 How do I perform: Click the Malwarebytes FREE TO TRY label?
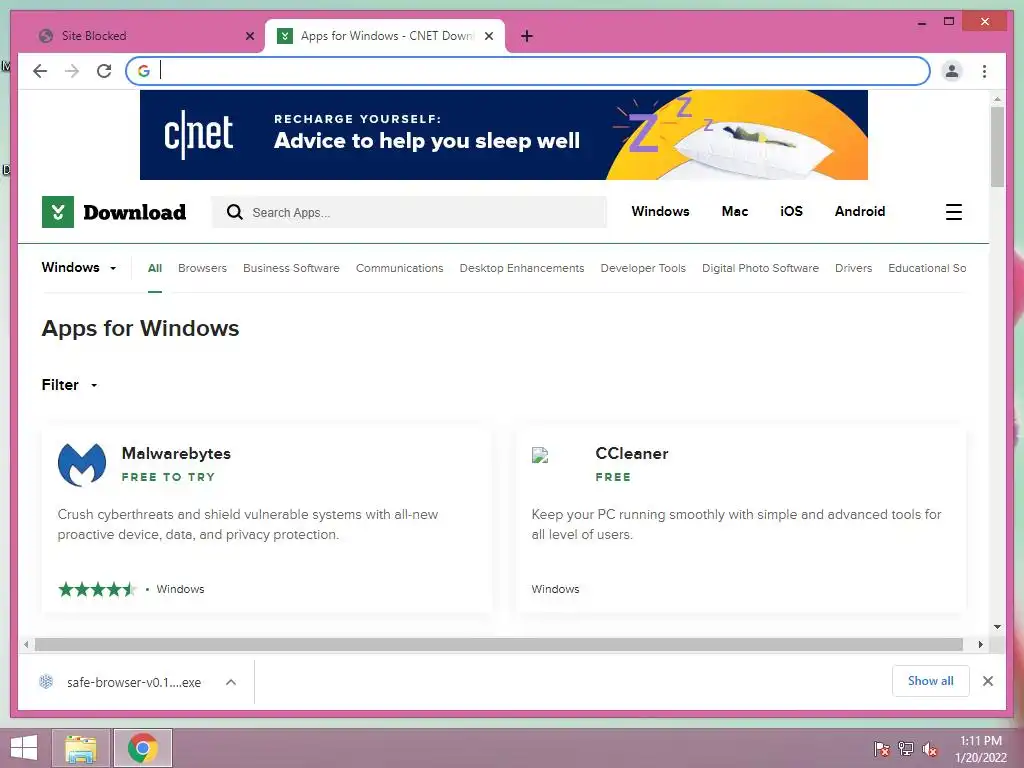tap(168, 477)
